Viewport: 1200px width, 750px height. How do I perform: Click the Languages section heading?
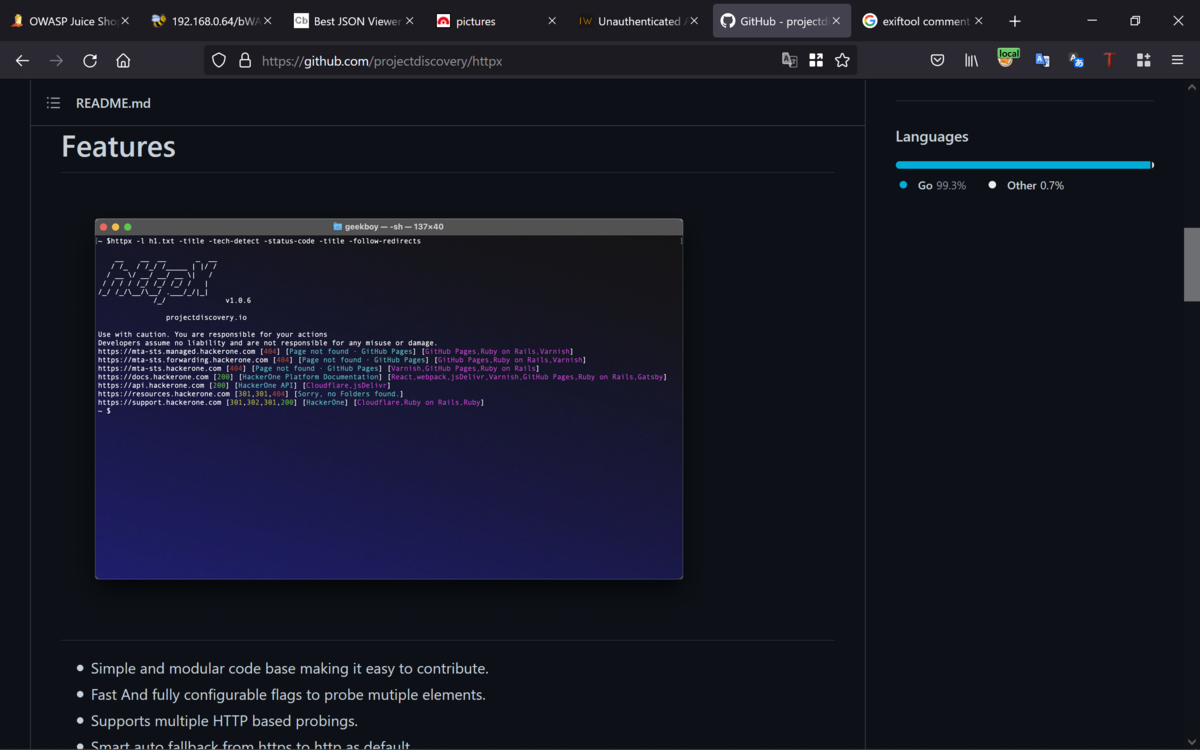pyautogui.click(x=932, y=137)
